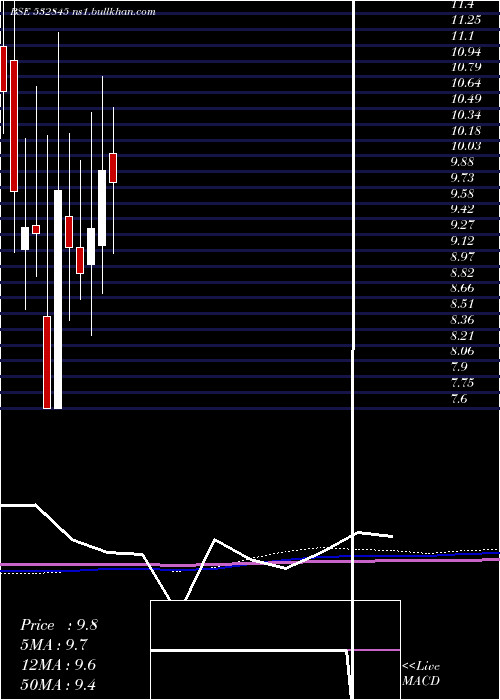Select the 10.18 axis value
Viewport: 500px width, 700px height.
click(x=466, y=131)
